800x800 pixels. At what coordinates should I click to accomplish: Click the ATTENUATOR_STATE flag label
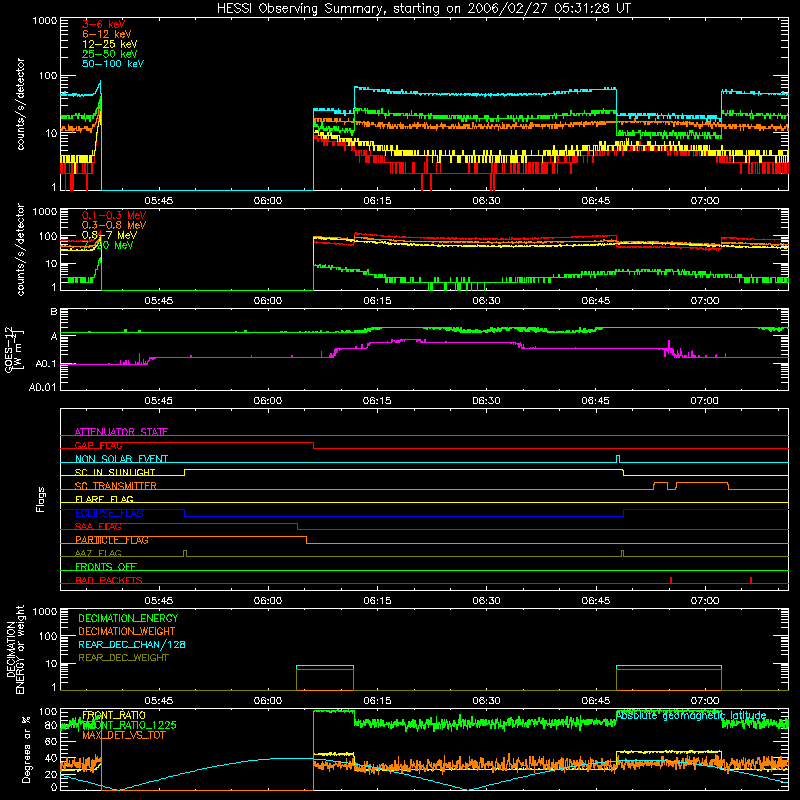pos(121,432)
